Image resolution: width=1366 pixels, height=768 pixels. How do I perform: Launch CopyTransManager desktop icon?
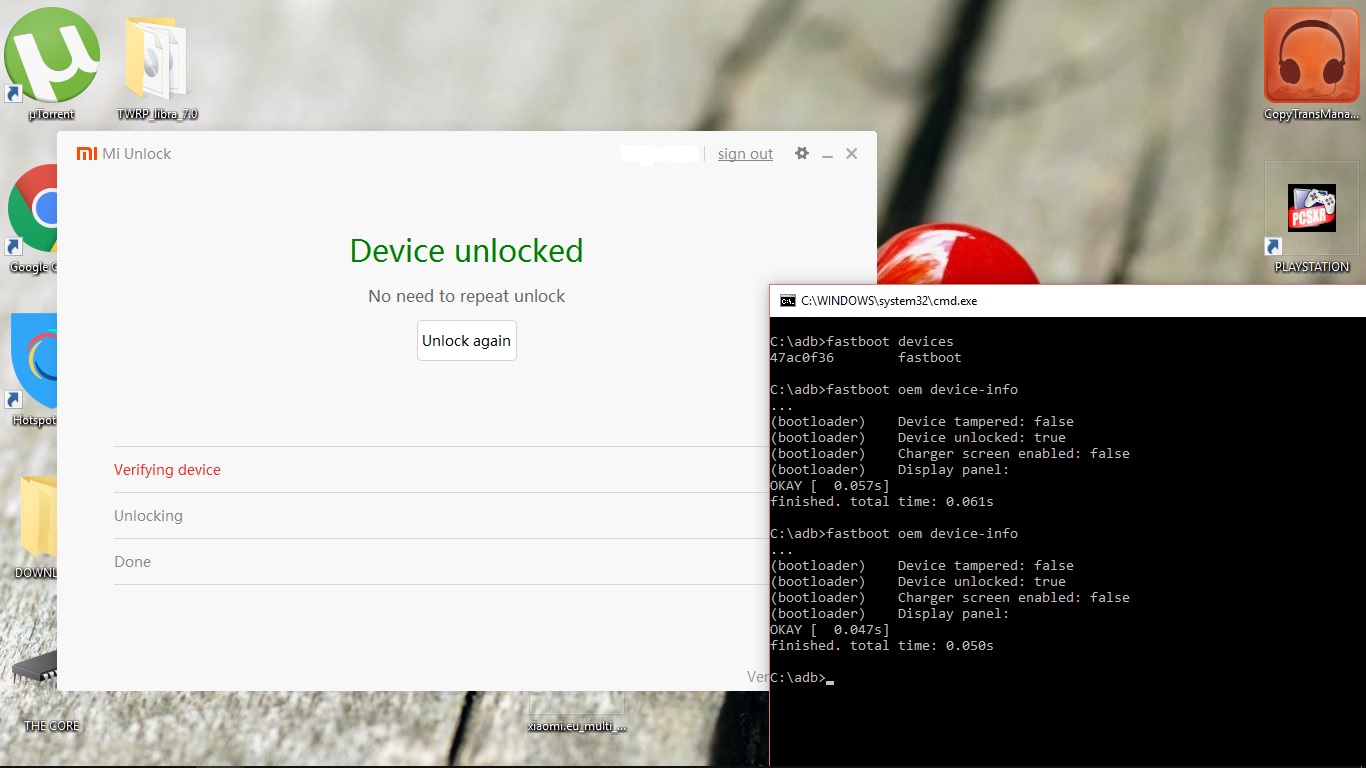(x=1311, y=63)
